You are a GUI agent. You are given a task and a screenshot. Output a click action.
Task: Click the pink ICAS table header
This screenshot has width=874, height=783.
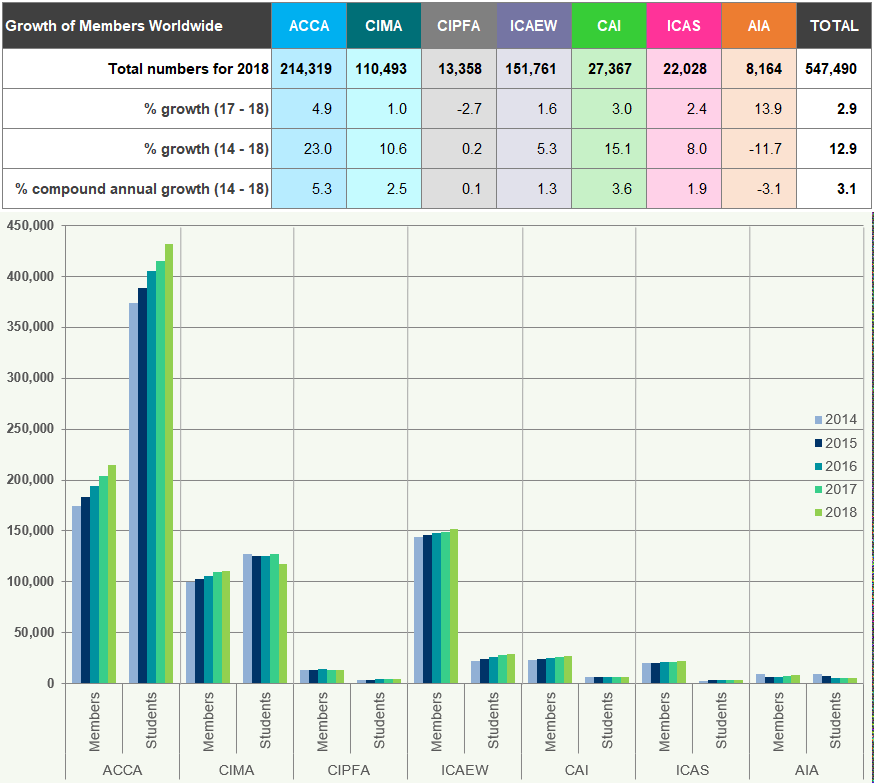(684, 26)
